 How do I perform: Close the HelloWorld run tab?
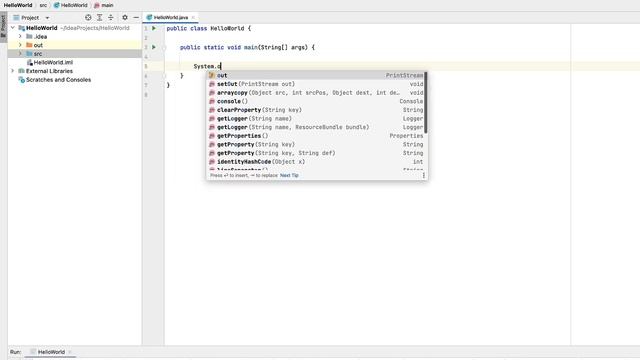pos(70,352)
